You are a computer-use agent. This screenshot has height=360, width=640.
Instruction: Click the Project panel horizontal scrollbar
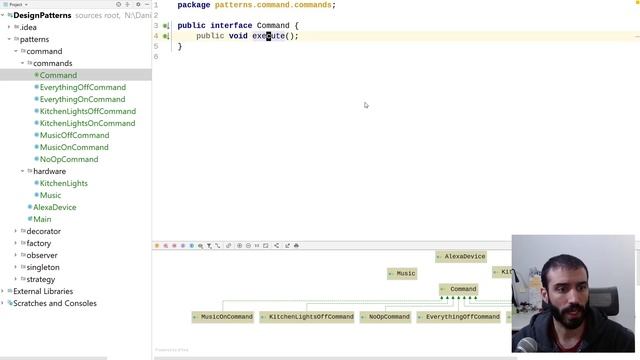53,358
